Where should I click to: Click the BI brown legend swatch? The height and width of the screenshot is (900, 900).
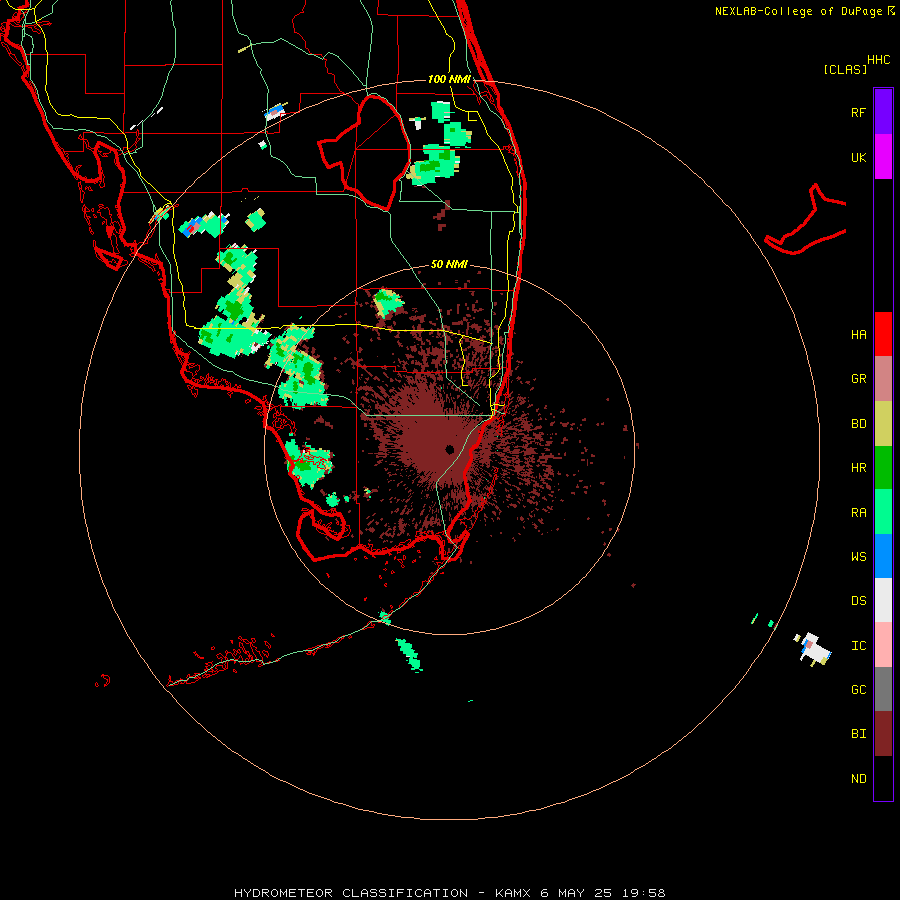(883, 734)
